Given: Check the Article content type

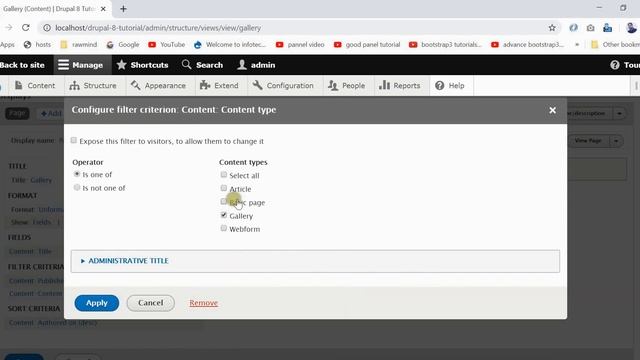Looking at the screenshot, I should point(224,188).
